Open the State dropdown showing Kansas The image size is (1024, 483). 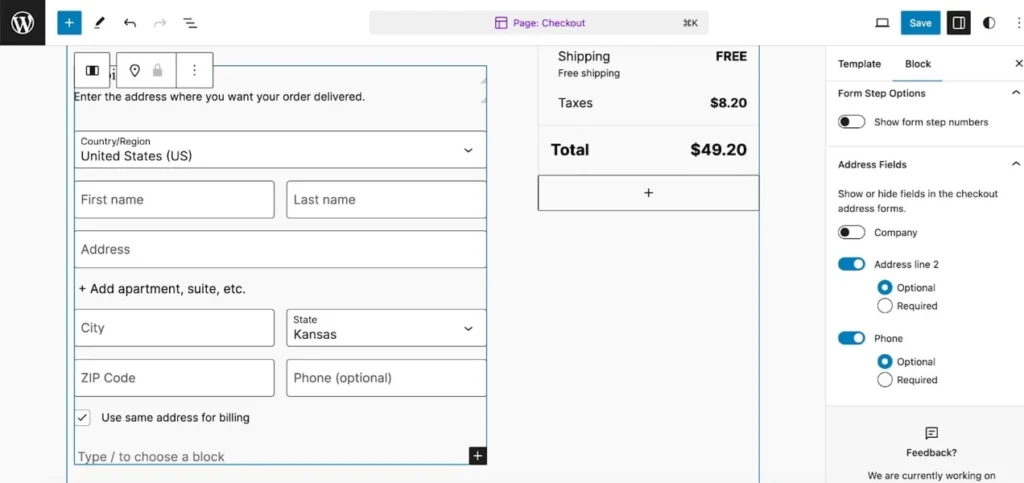[386, 328]
